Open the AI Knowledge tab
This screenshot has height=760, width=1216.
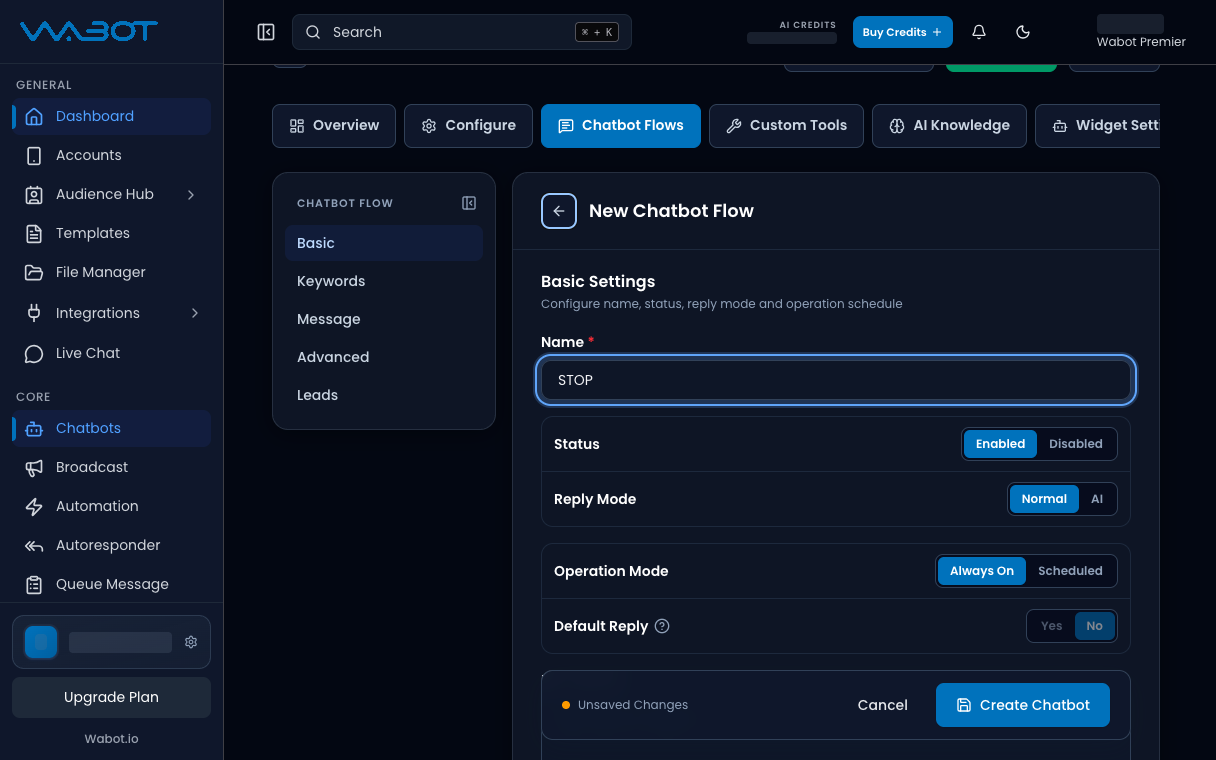pyautogui.click(x=949, y=126)
